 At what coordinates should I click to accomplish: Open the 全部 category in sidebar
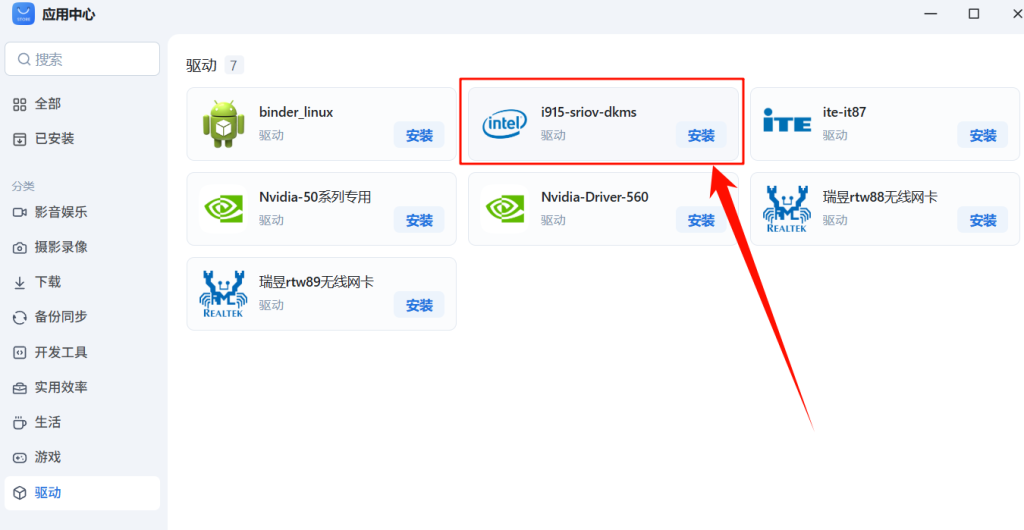coord(47,104)
